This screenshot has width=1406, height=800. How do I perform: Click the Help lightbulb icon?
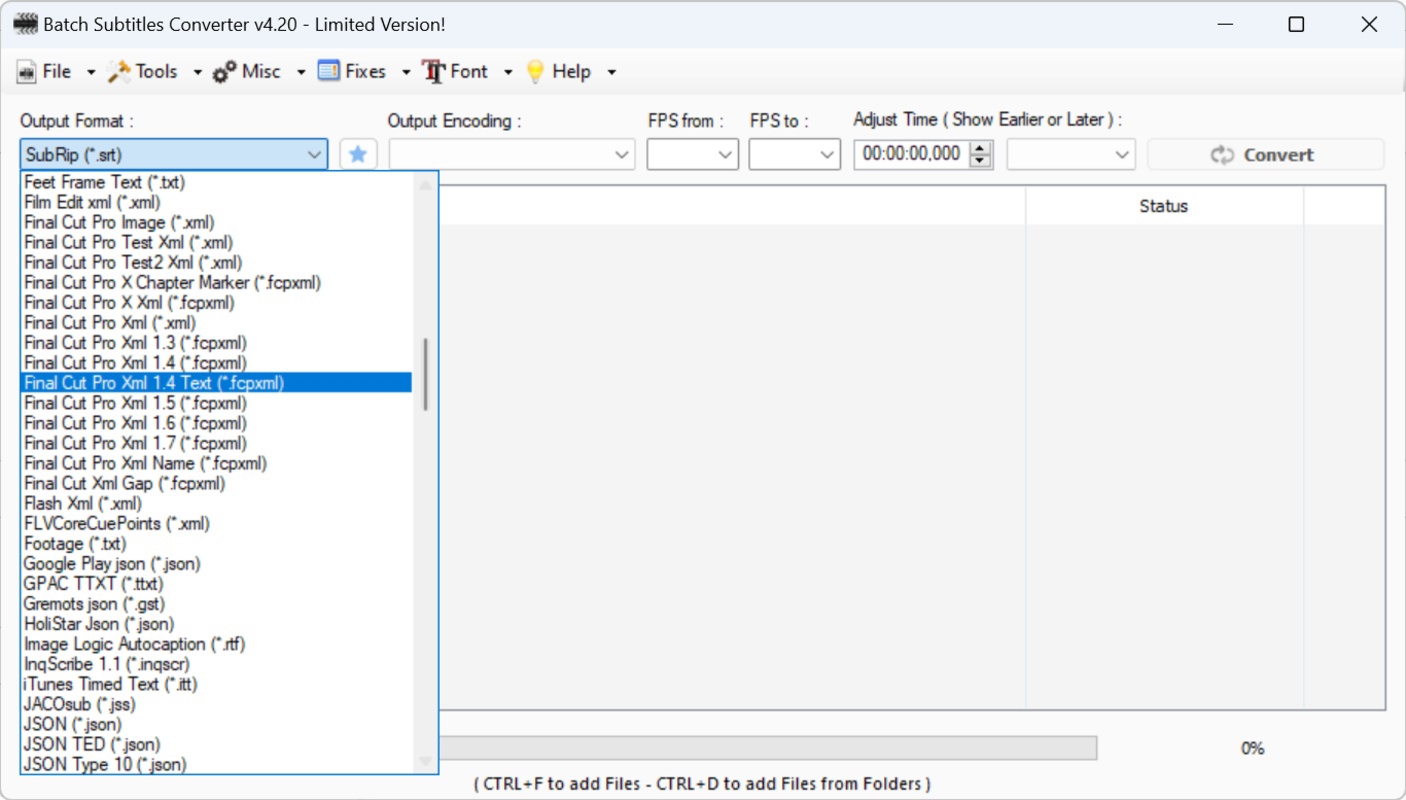coord(536,71)
